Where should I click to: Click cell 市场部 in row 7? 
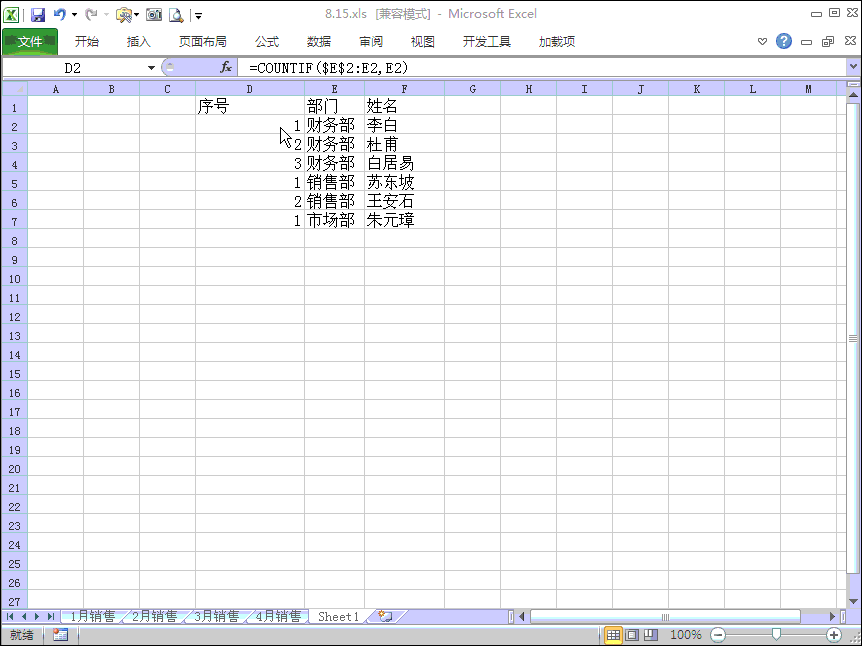334,220
